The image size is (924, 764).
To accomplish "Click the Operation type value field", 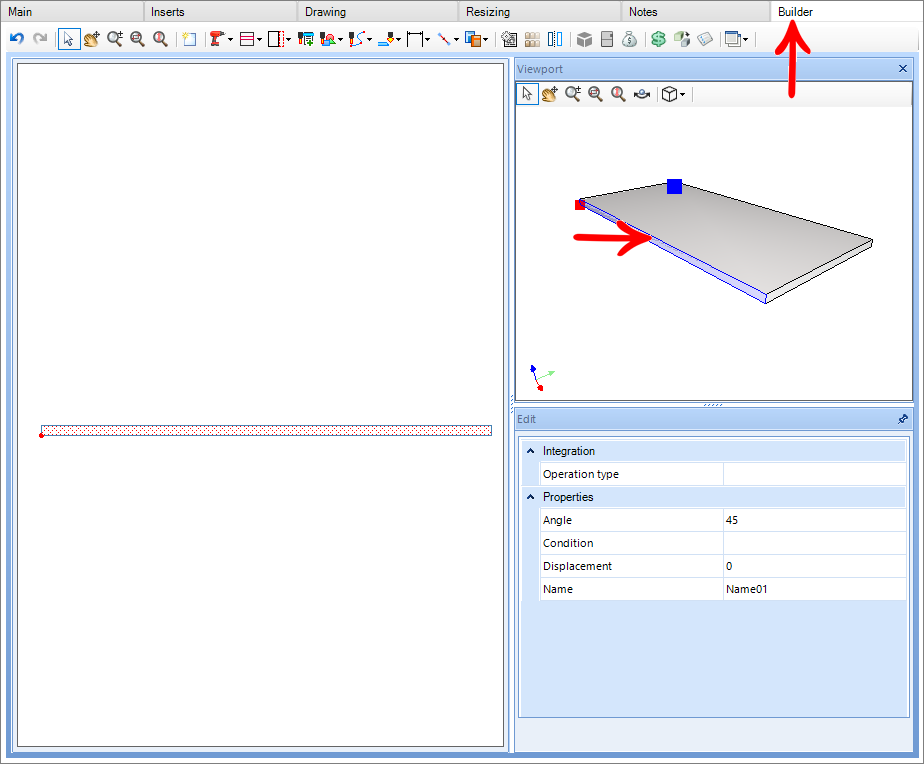I will pyautogui.click(x=814, y=474).
